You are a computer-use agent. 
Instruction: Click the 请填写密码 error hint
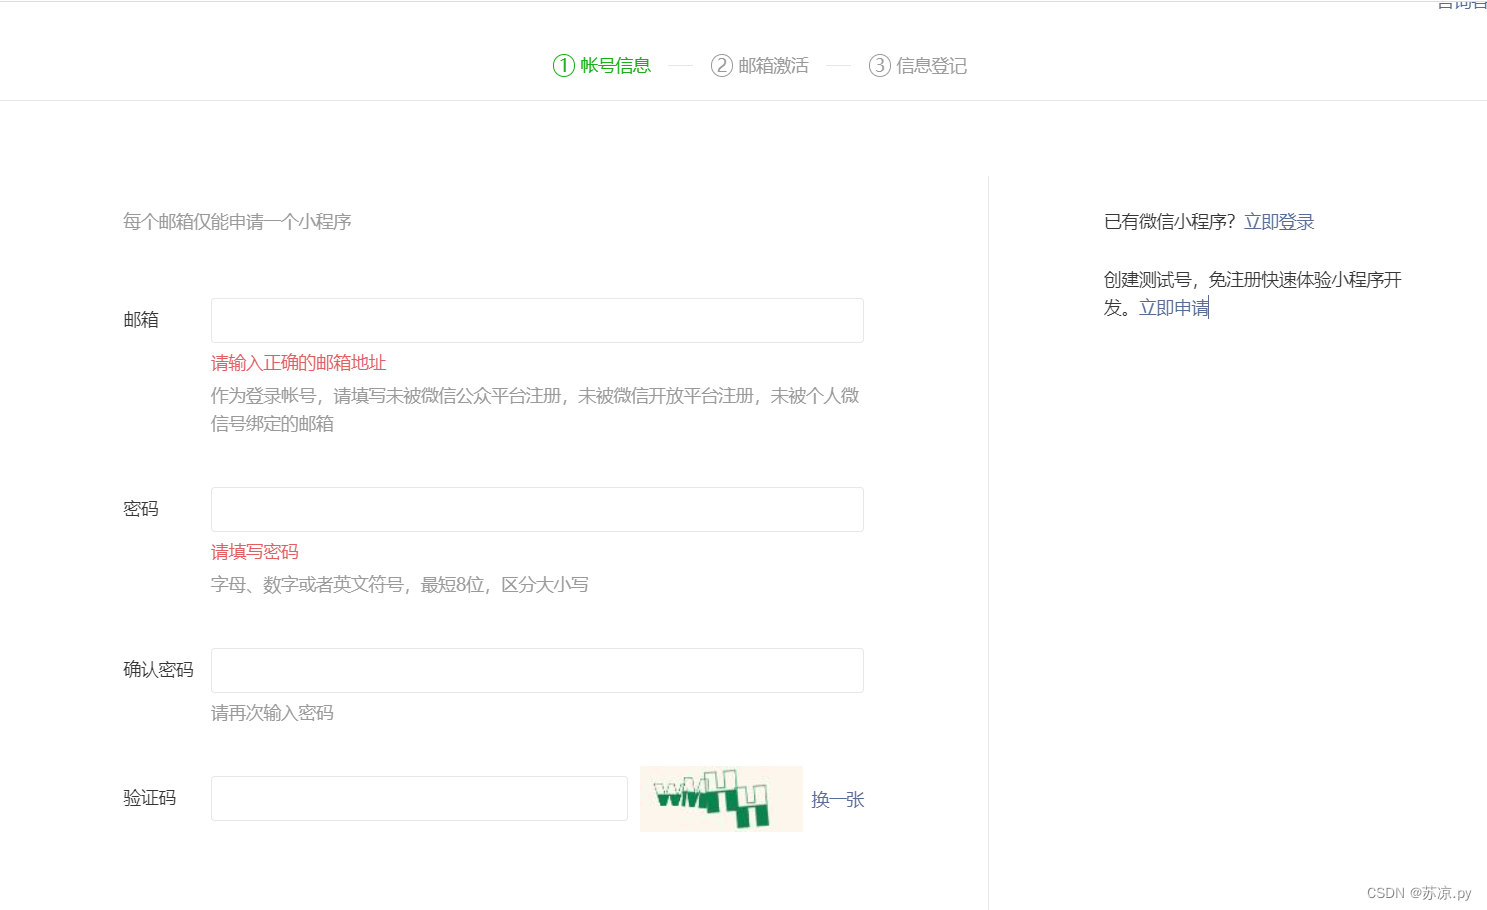tap(254, 551)
